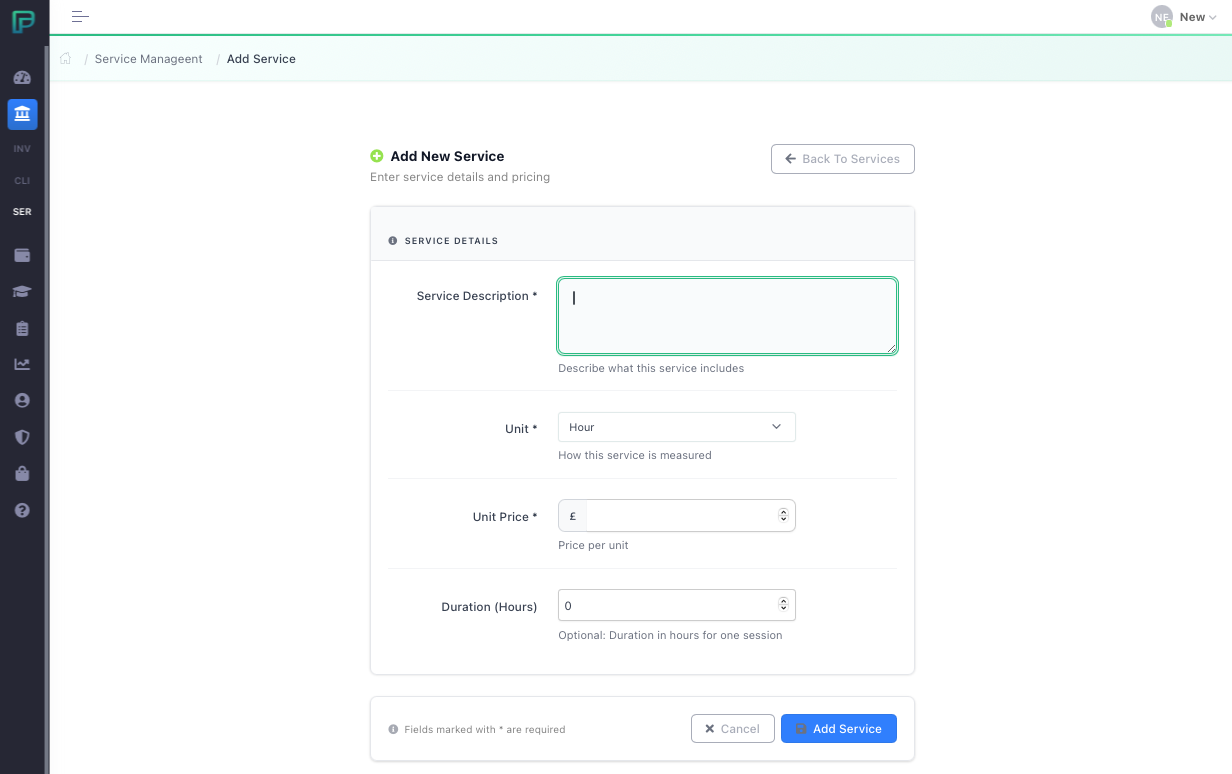Click the user profile circle sidebar icon
1232x774 pixels.
pyautogui.click(x=22, y=401)
